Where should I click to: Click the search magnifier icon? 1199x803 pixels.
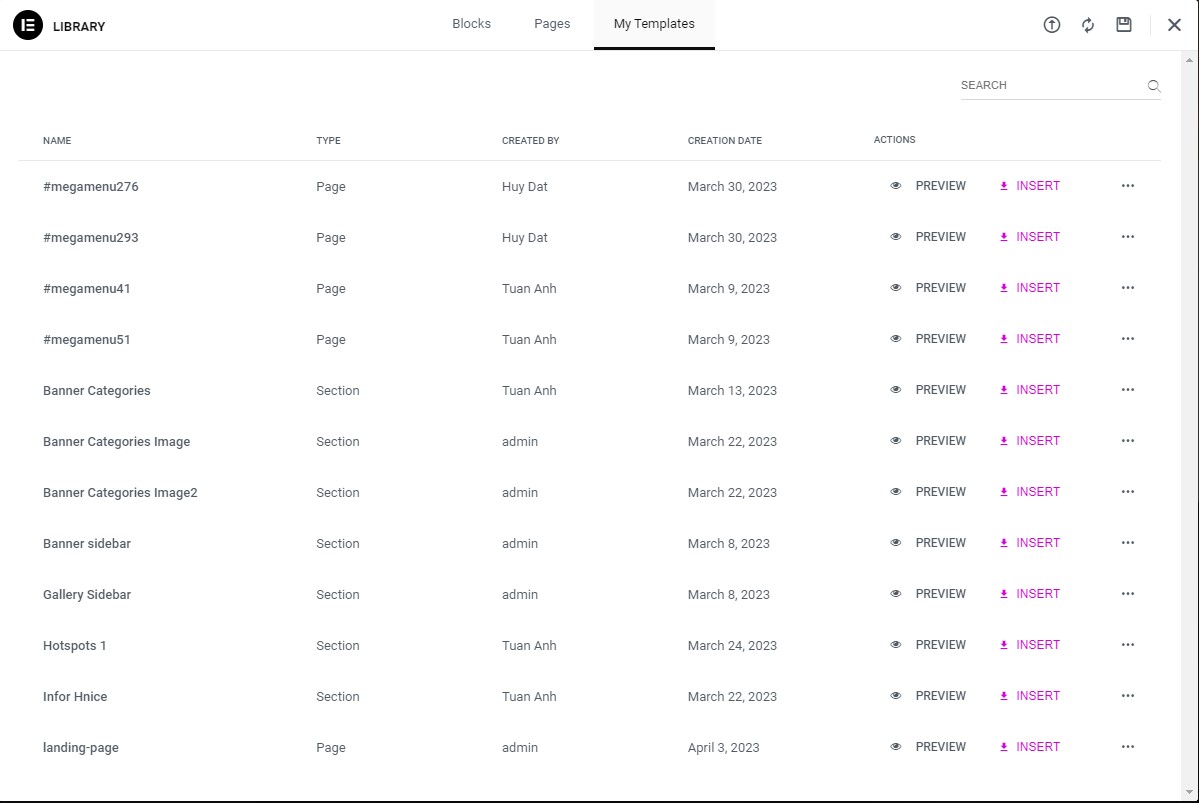1154,86
